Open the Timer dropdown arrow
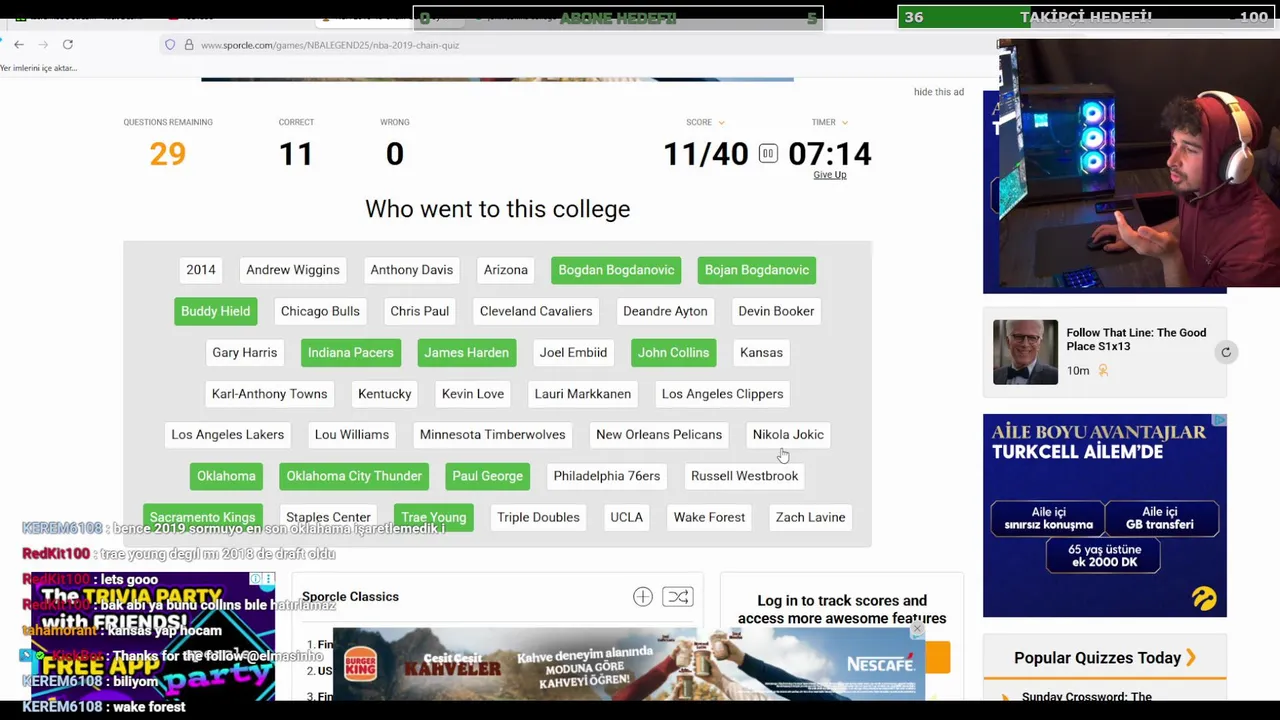 [845, 123]
